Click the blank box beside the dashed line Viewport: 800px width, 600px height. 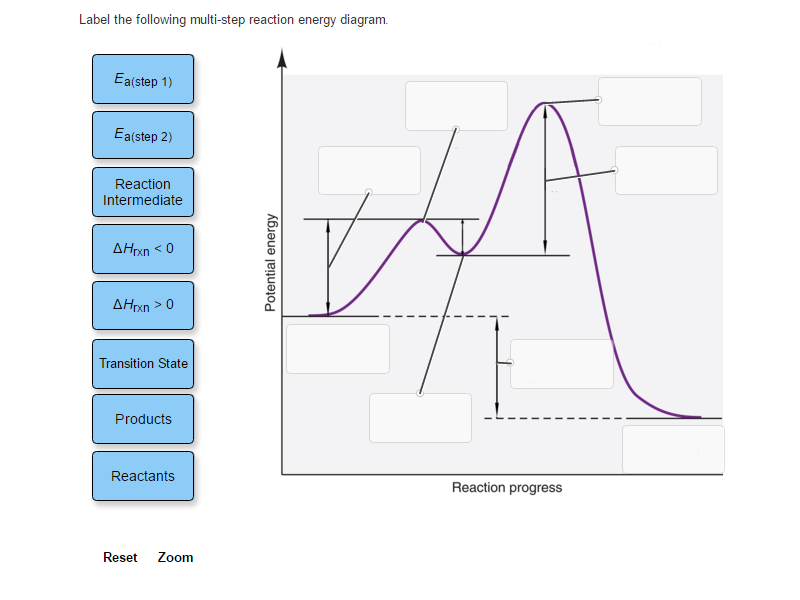420,417
